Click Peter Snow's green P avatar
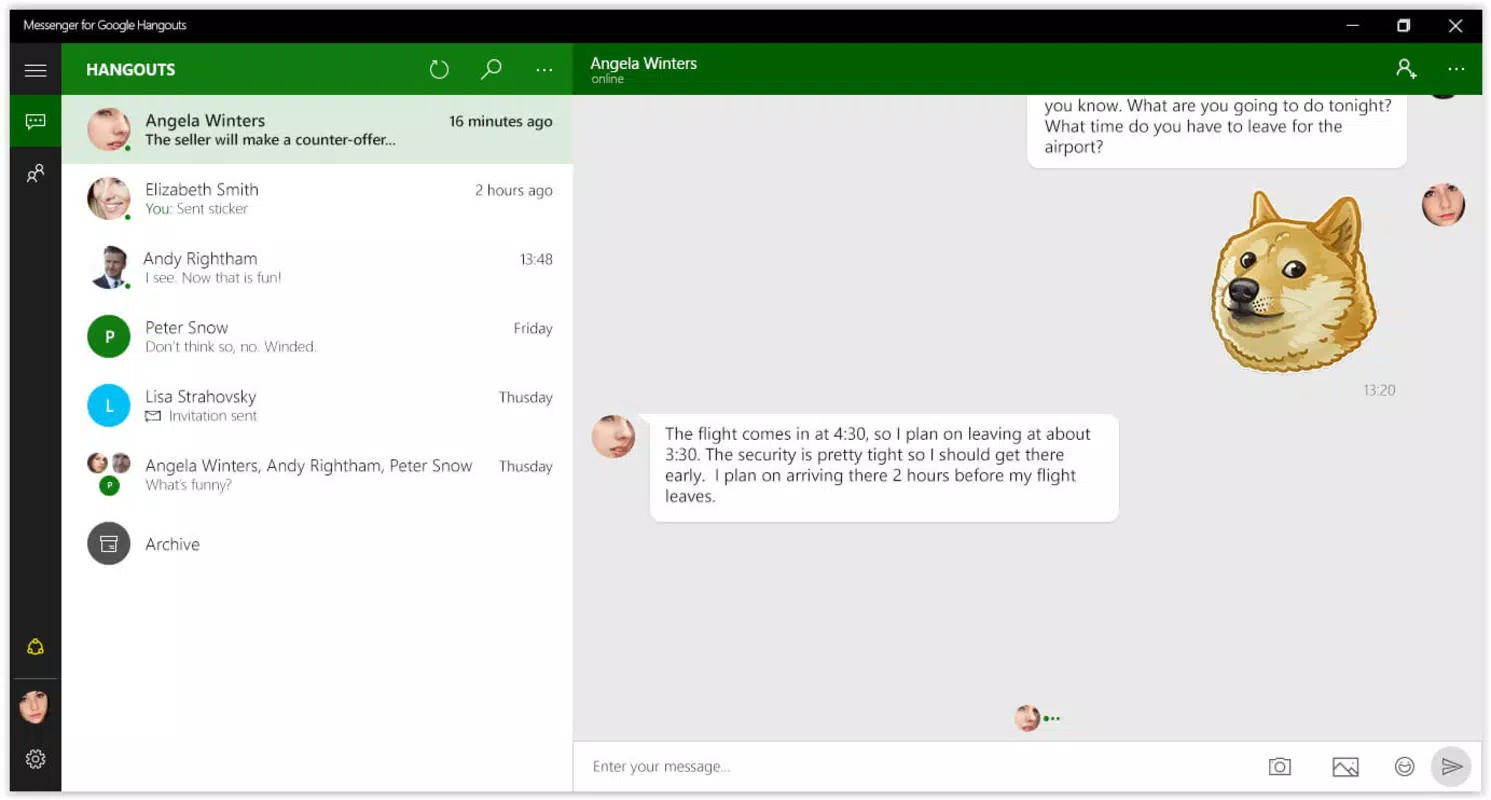1491x800 pixels. coord(109,337)
